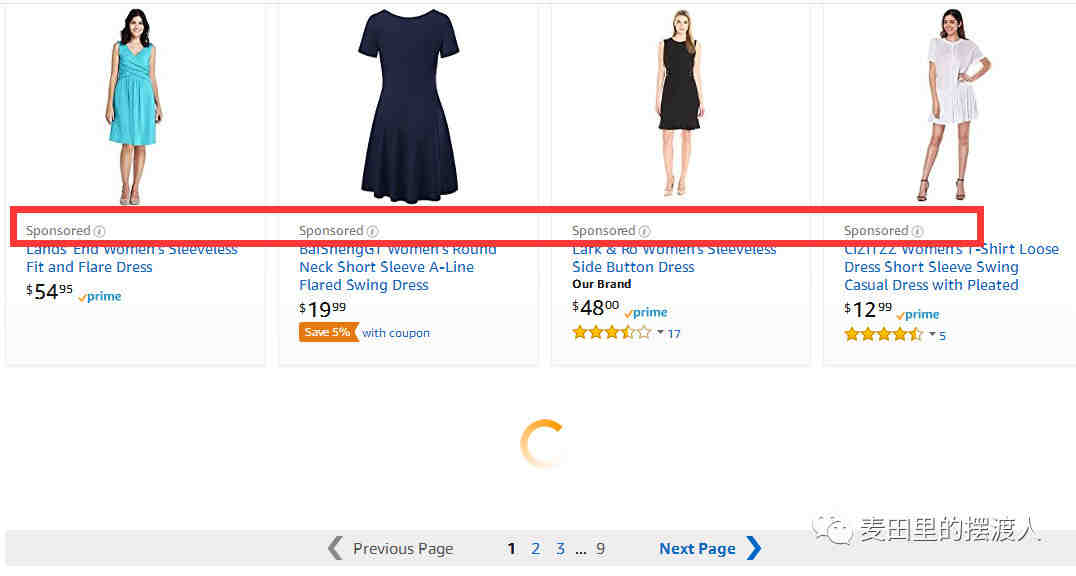This screenshot has width=1076, height=576.
Task: Click the prime logo beside $54.95 price
Action: [x=100, y=297]
